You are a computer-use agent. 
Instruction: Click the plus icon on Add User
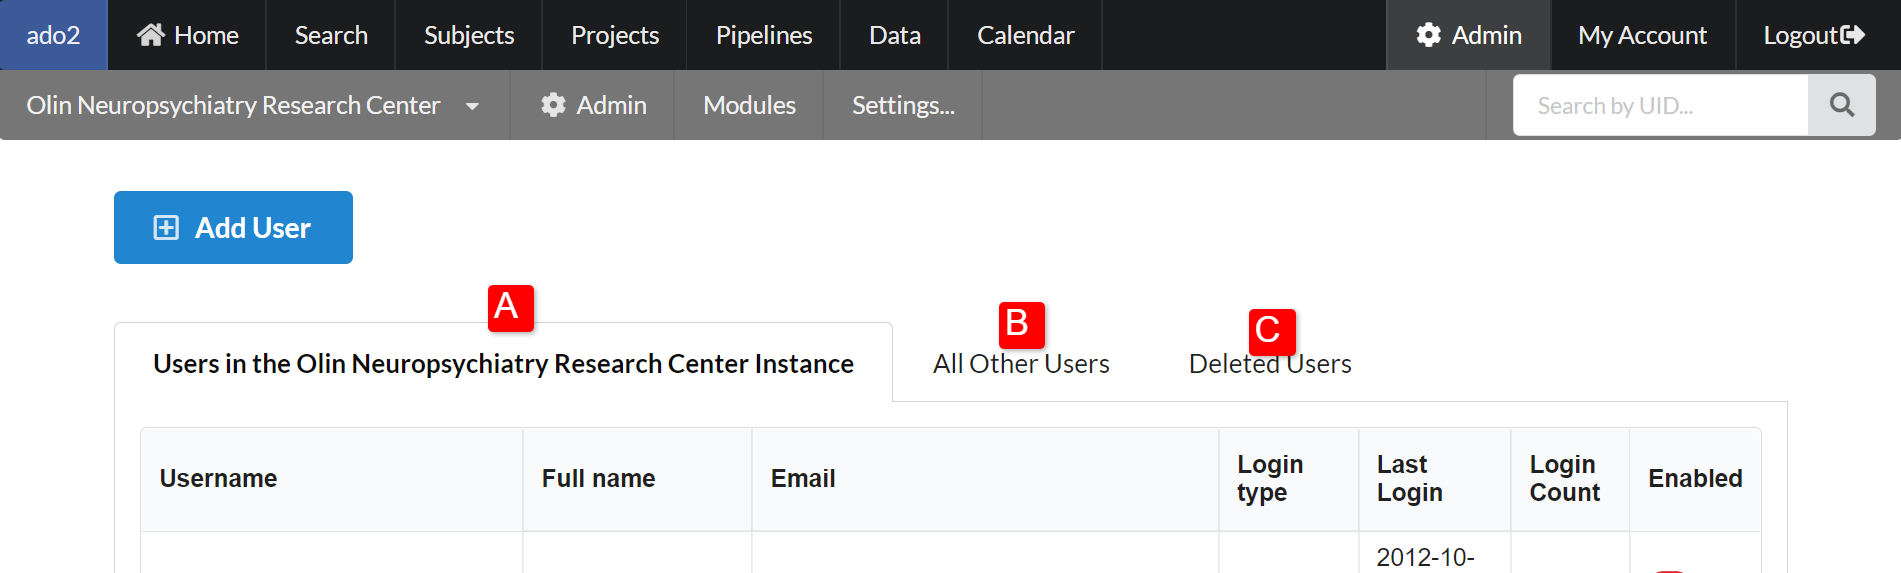(166, 228)
